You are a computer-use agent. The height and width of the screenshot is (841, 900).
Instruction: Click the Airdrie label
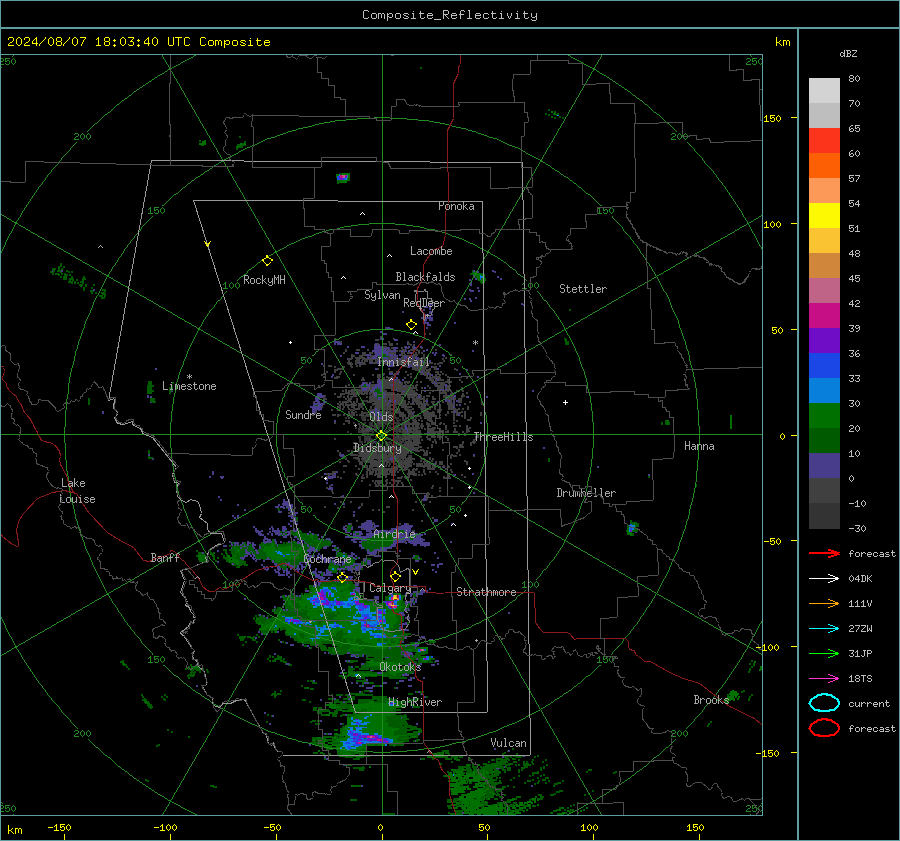tap(394, 534)
